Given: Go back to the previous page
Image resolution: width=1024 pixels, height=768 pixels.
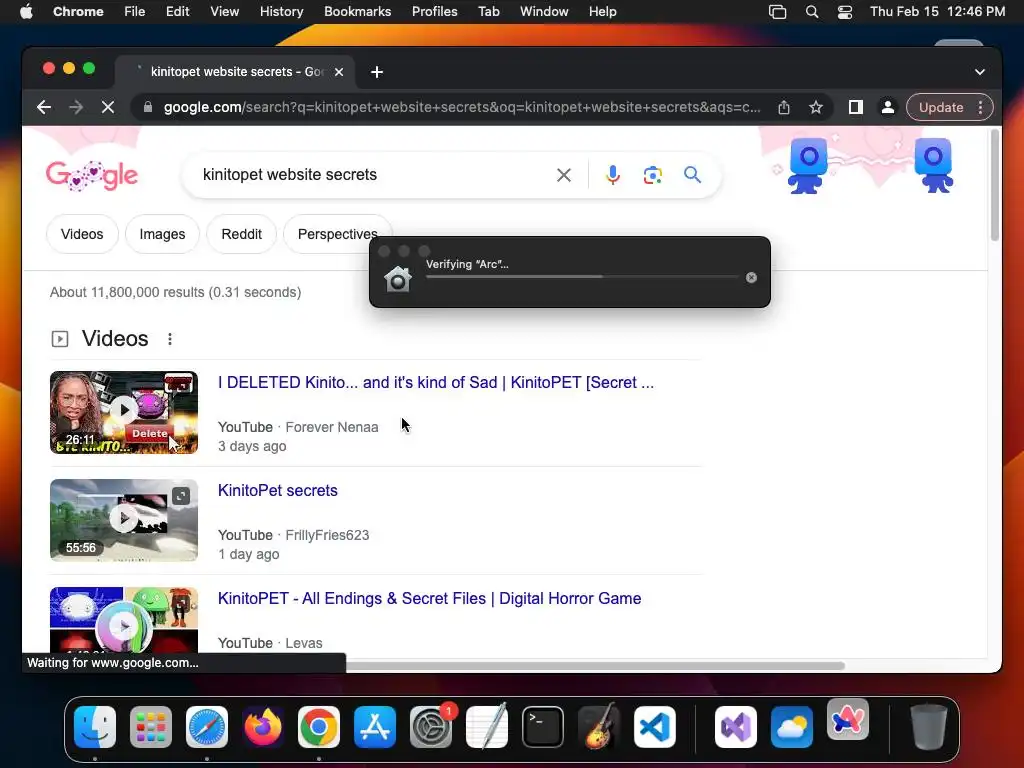Looking at the screenshot, I should 44,107.
